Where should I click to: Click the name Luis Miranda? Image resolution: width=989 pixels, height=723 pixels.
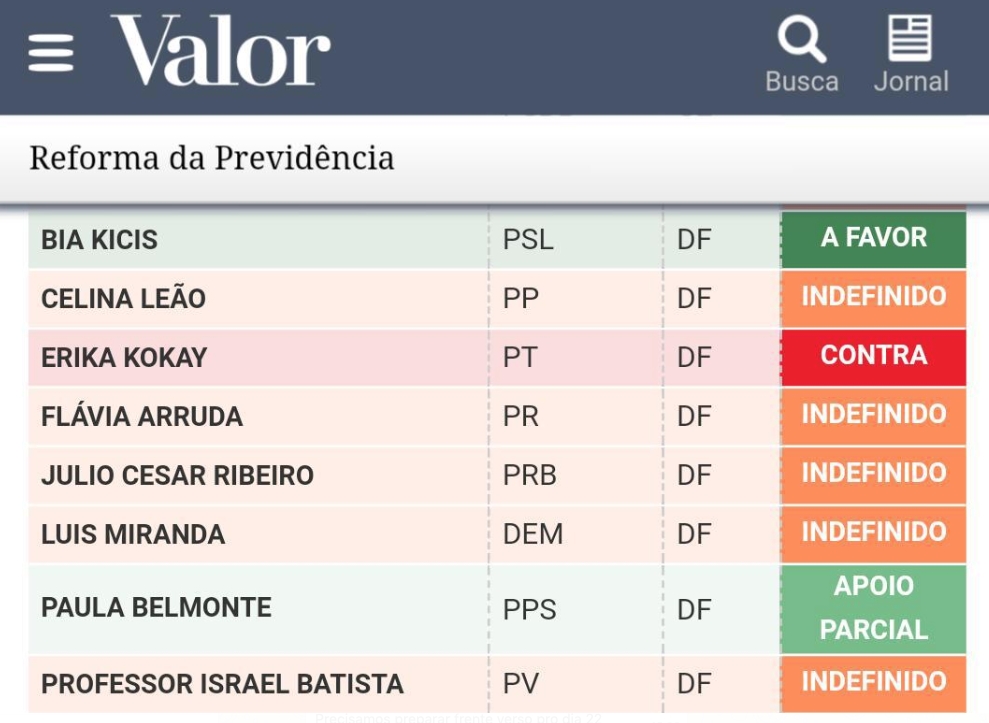coord(133,534)
